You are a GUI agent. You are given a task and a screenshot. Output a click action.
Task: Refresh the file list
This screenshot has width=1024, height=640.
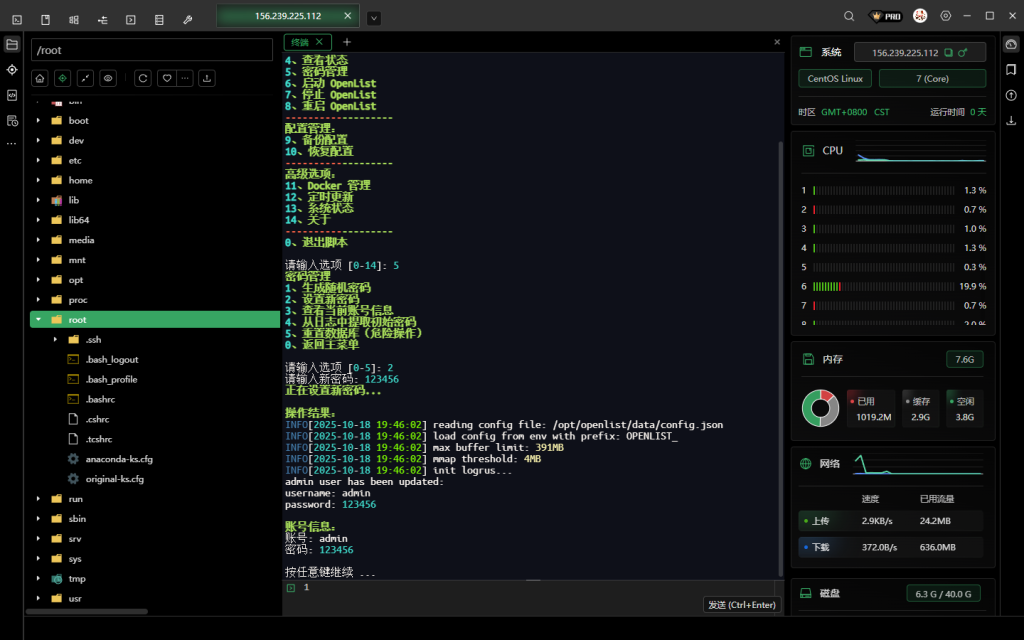pyautogui.click(x=143, y=78)
